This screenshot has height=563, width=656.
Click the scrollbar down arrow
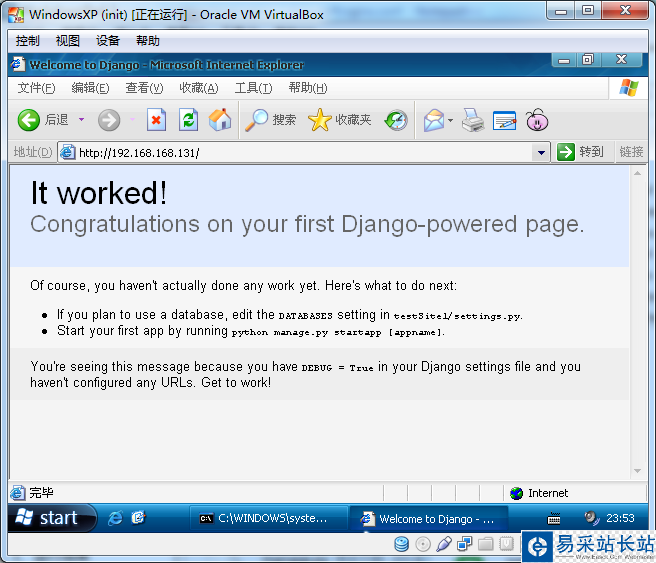pos(637,471)
